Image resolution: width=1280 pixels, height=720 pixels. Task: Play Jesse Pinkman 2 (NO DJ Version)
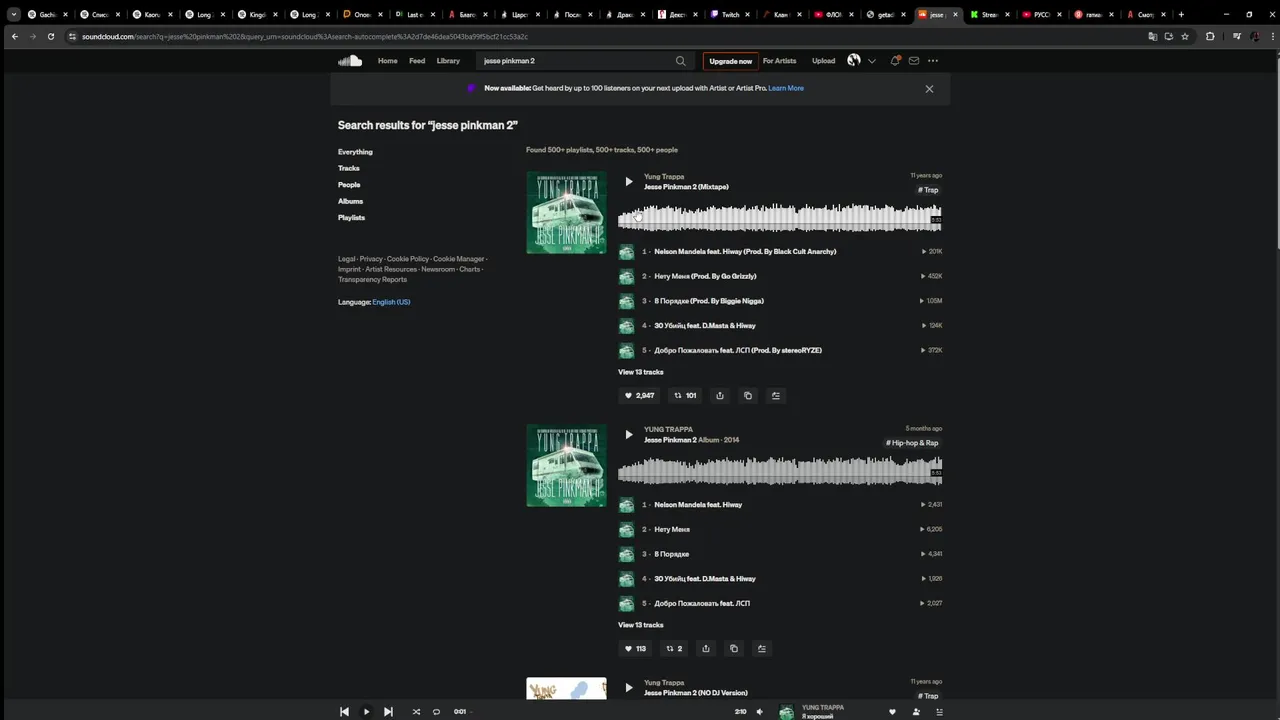pos(628,688)
